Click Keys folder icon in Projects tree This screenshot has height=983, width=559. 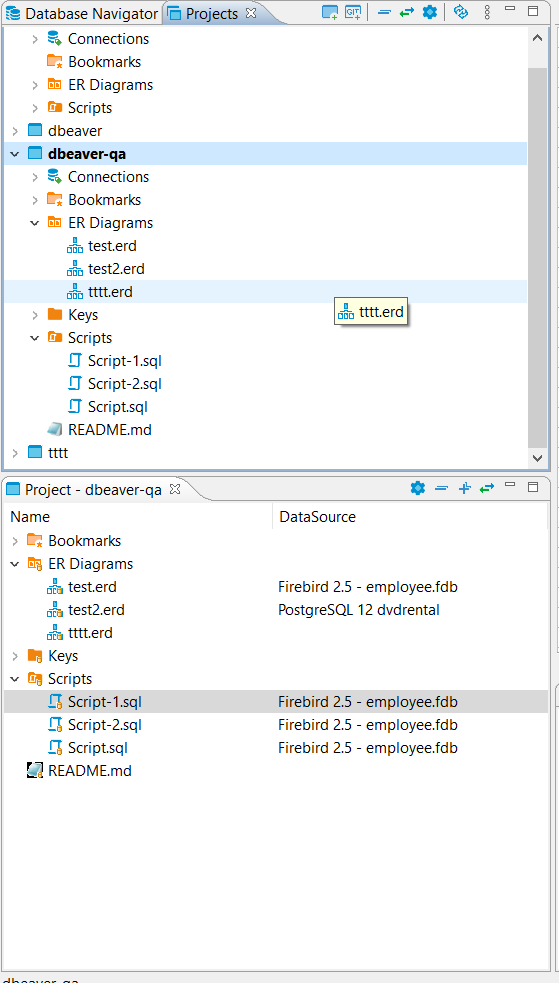pyautogui.click(x=55, y=315)
